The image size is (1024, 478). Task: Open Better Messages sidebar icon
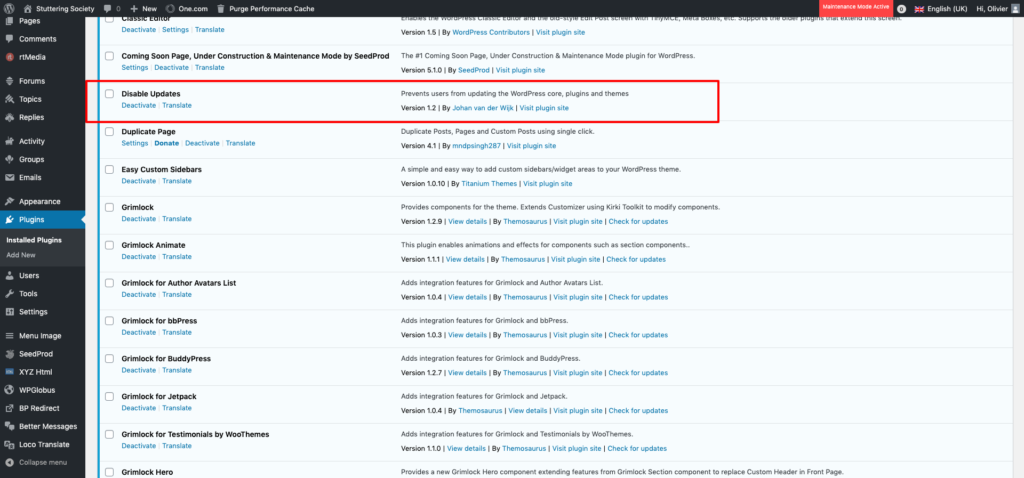click(x=9, y=426)
